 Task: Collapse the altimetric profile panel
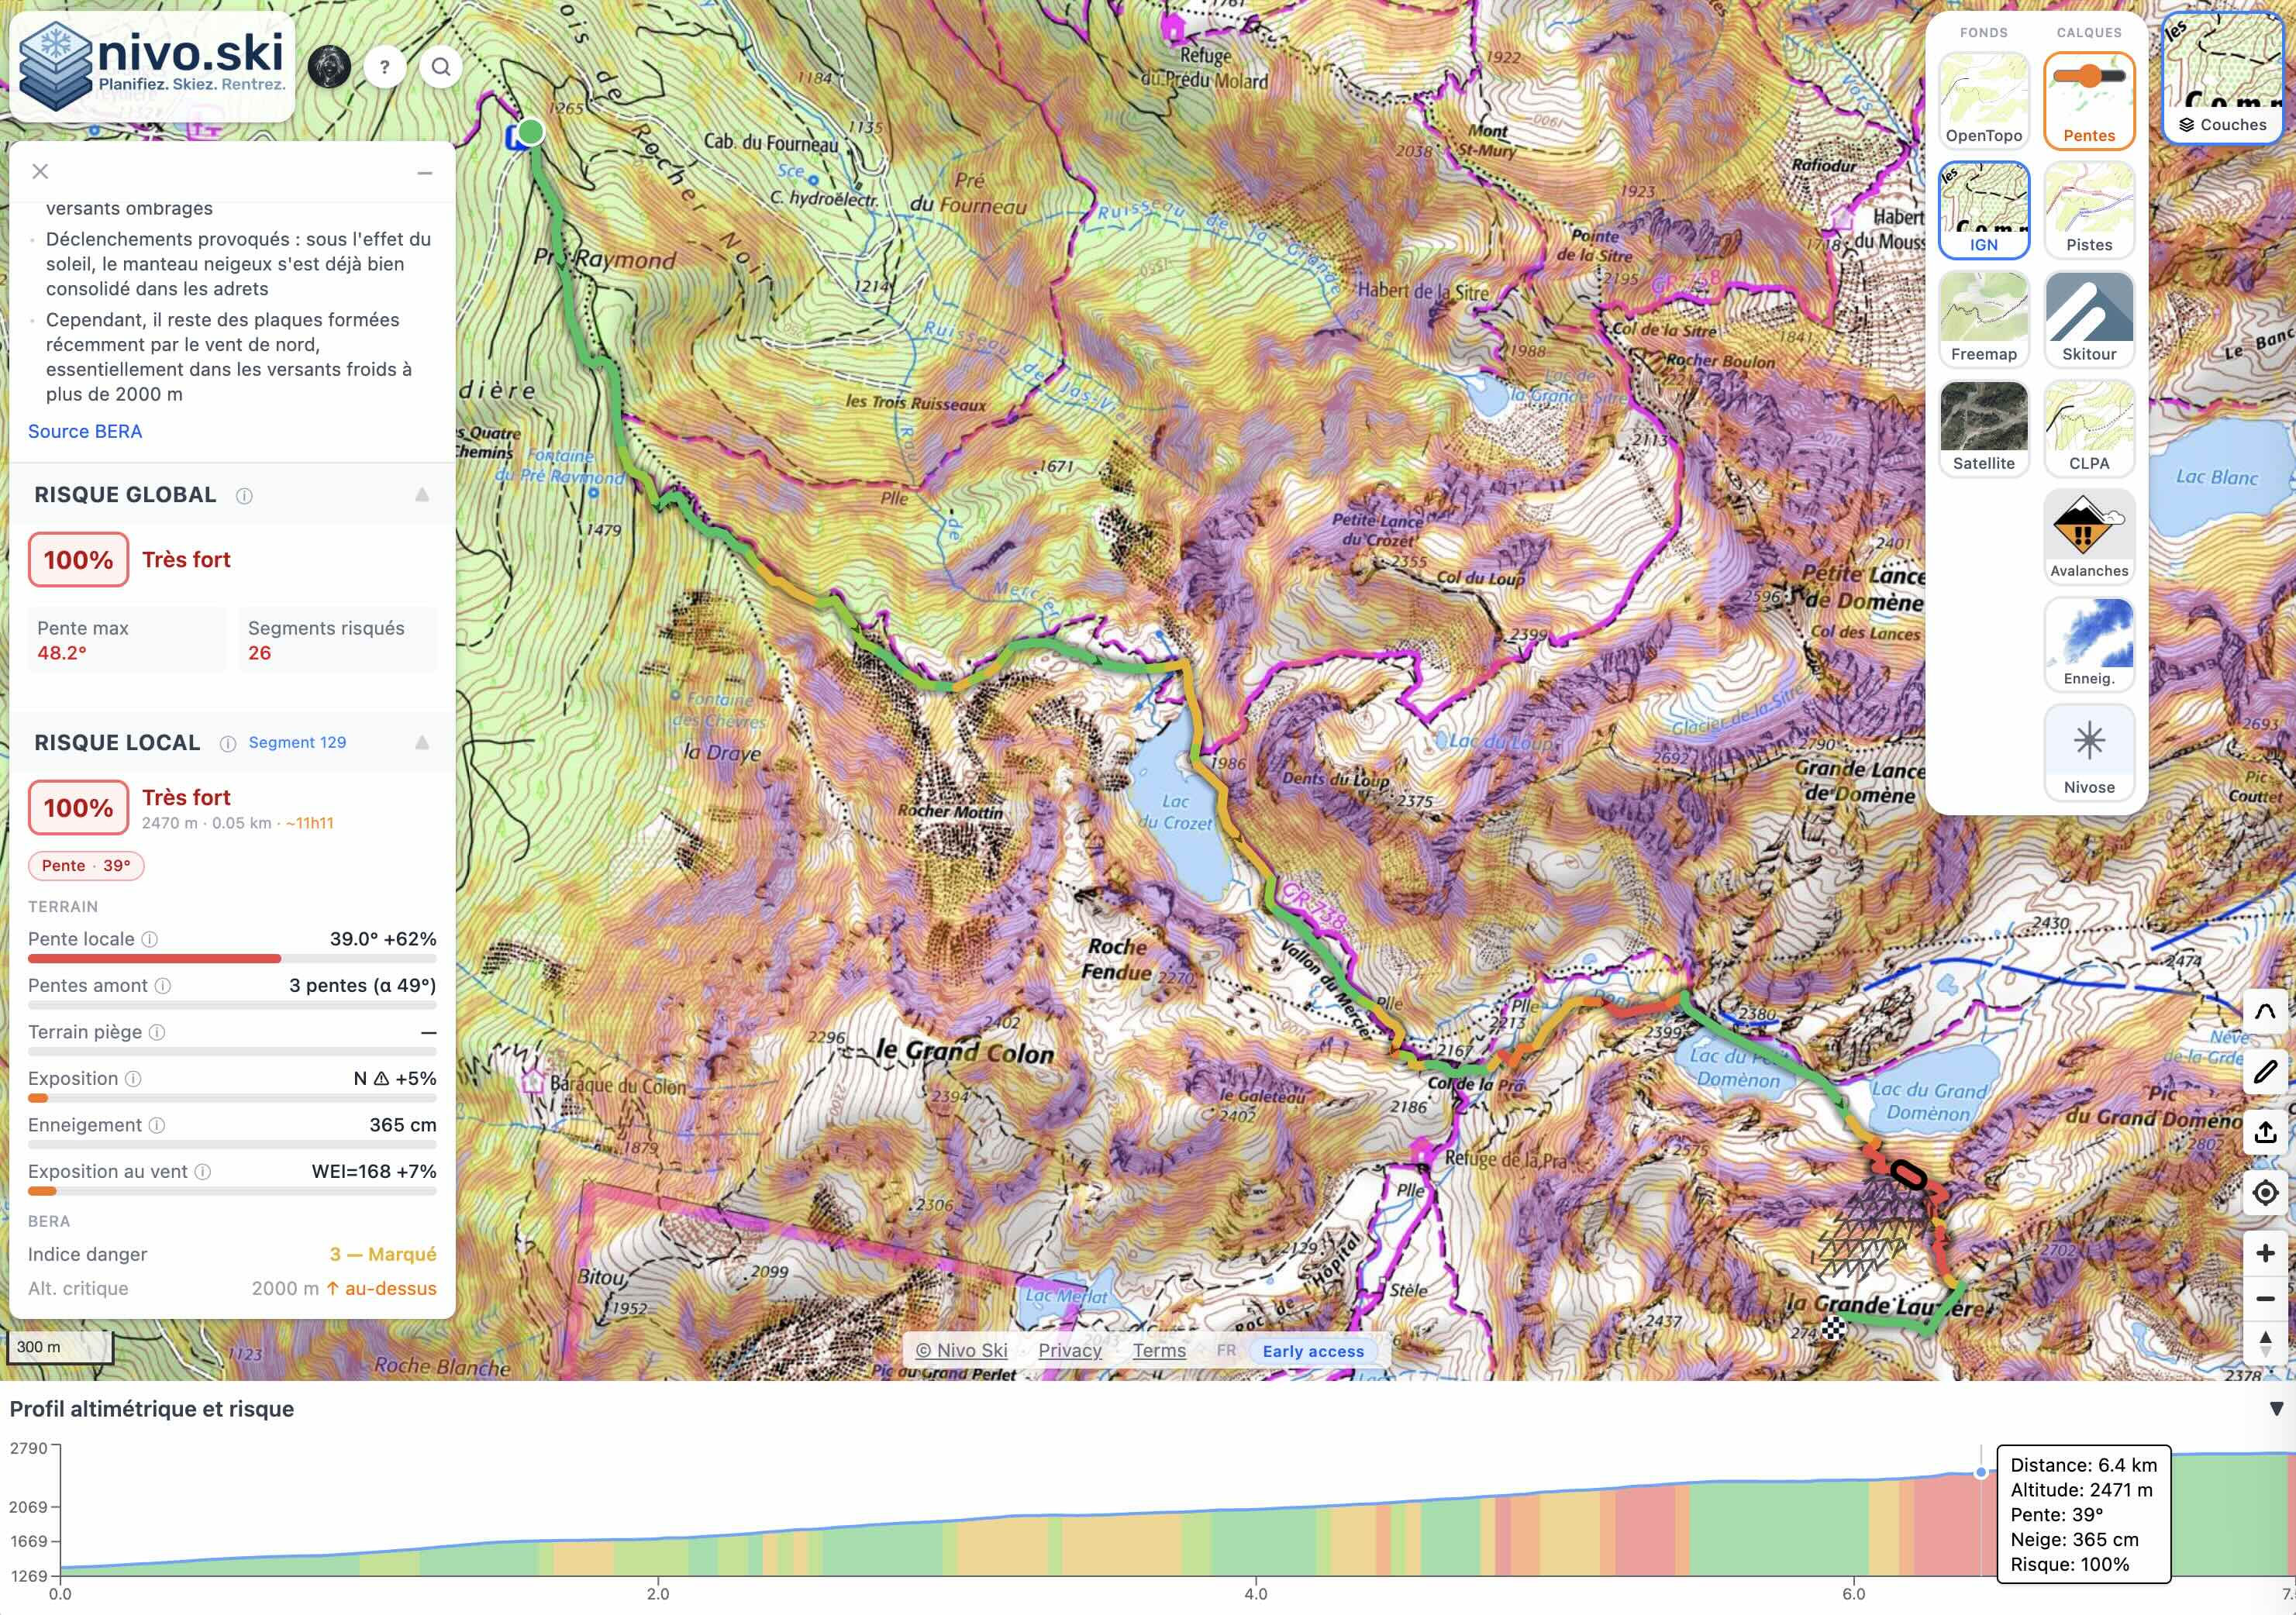2276,1409
